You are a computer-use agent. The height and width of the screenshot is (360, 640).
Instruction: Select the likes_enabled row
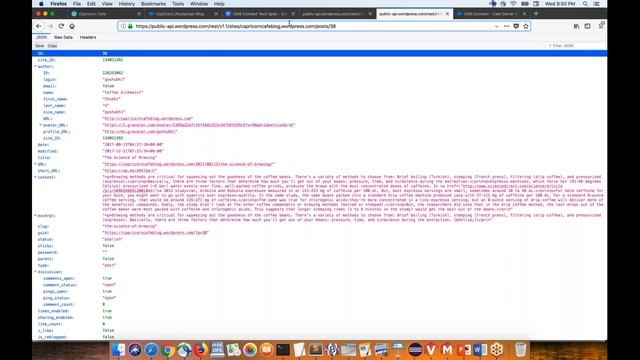click(x=320, y=311)
